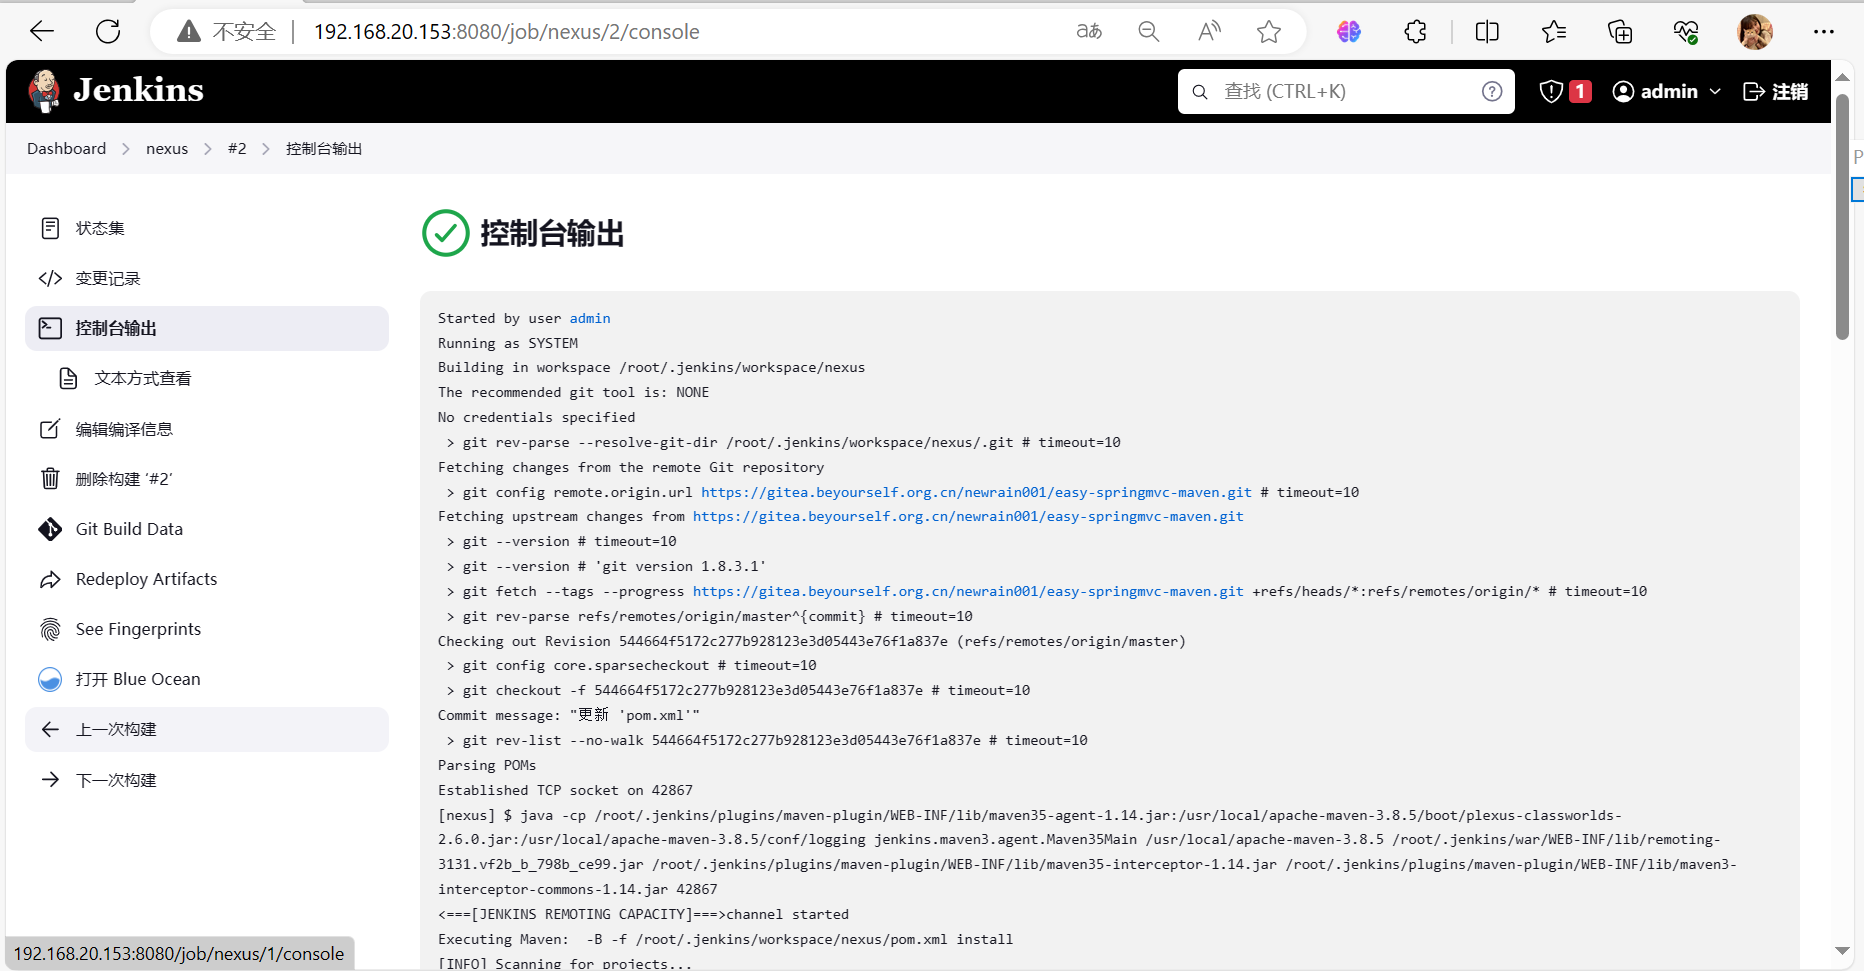Click the search help question mark icon
This screenshot has height=971, width=1864.
tap(1492, 91)
